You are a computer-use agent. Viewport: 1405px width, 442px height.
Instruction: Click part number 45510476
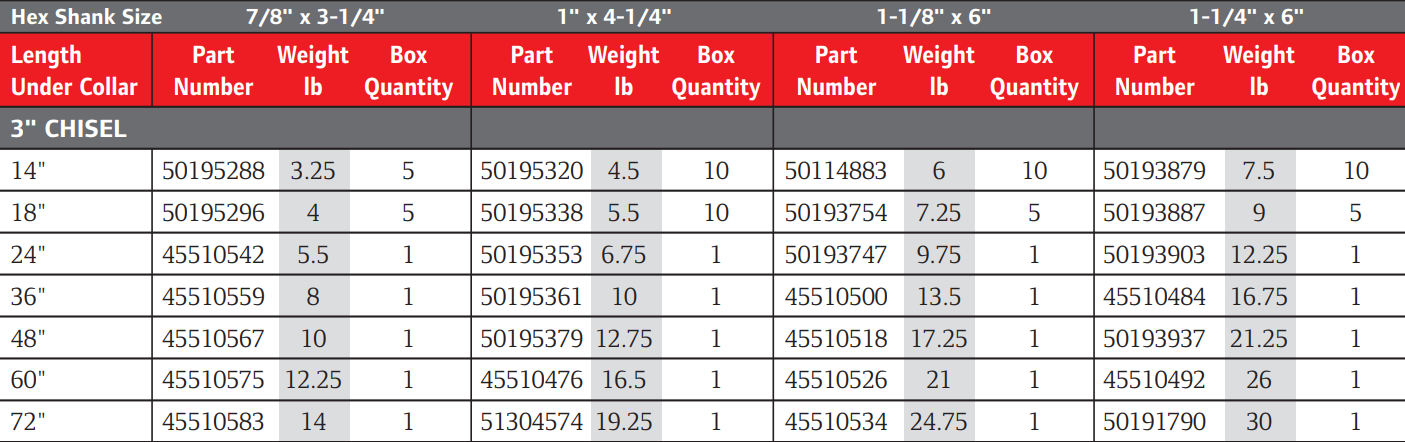tap(531, 381)
